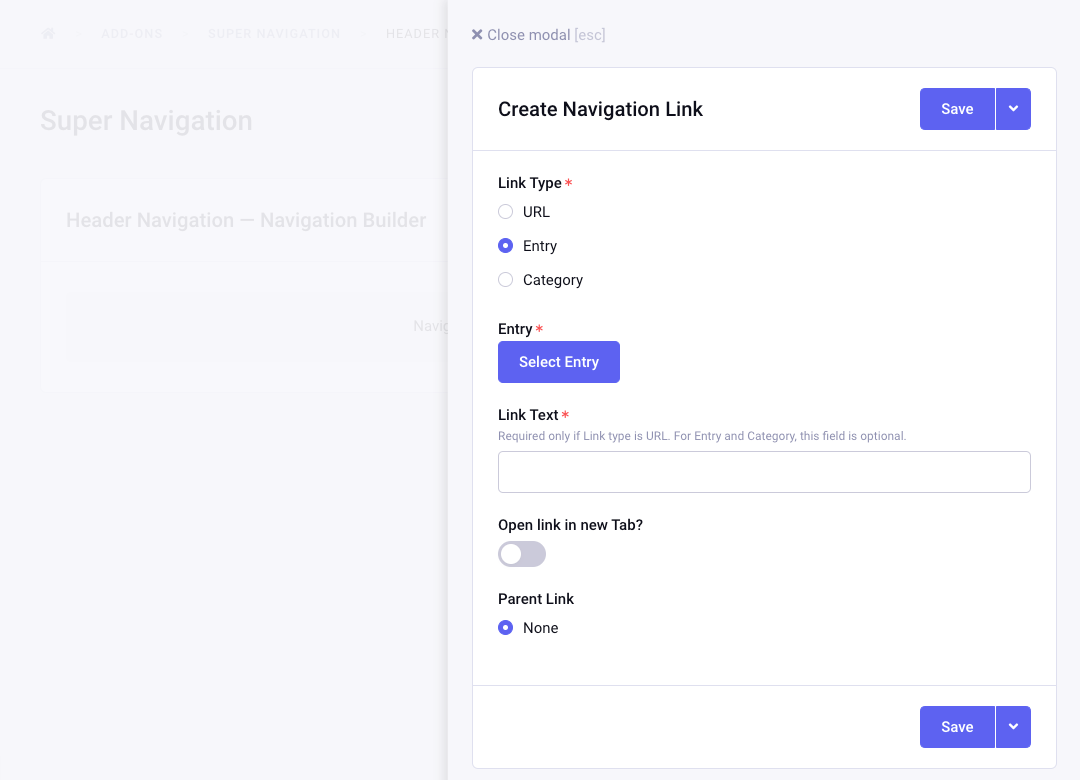Viewport: 1080px width, 780px height.
Task: Focus the Link Text input field
Action: 764,472
